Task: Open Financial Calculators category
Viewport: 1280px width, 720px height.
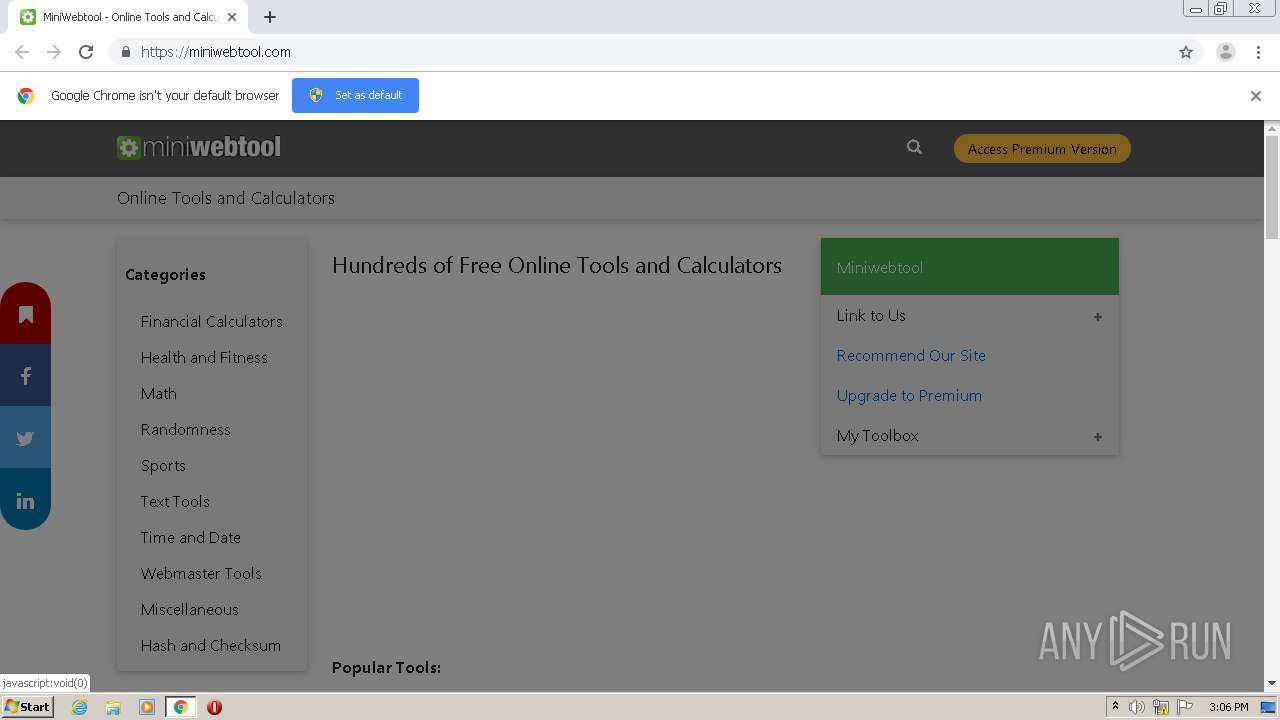Action: click(211, 322)
